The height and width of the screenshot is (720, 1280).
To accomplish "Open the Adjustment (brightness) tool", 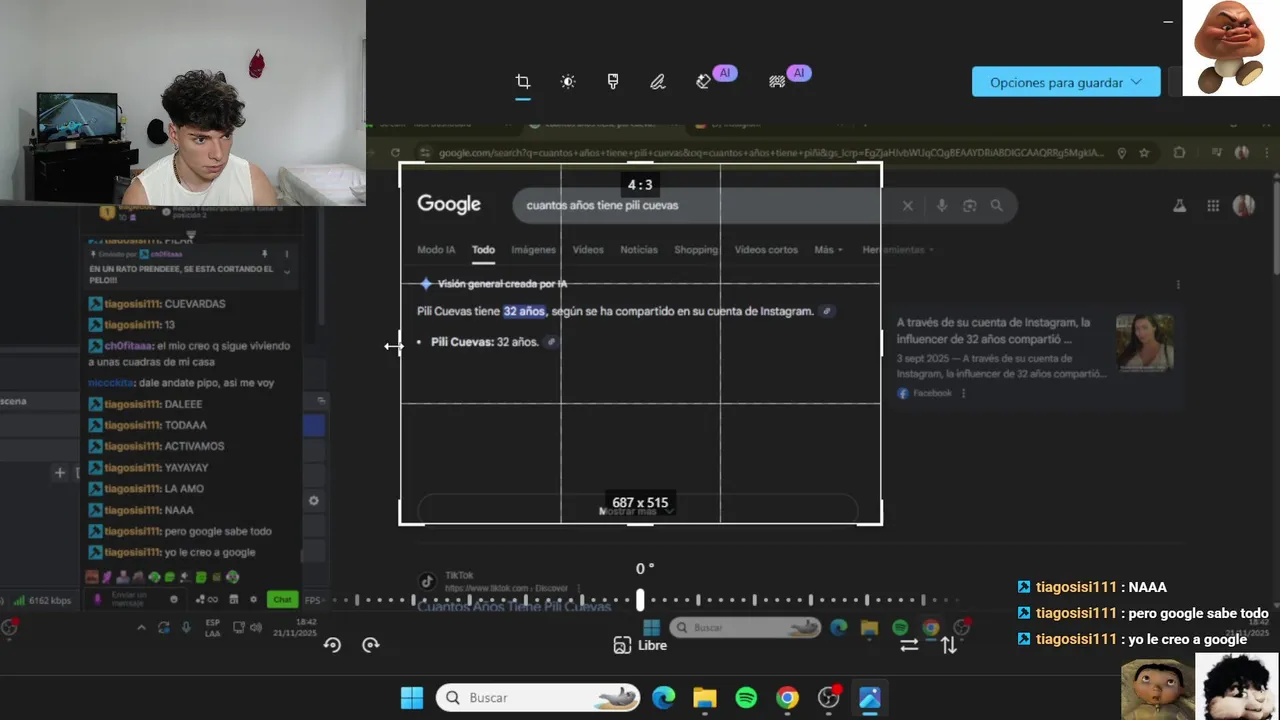I will click(x=568, y=82).
